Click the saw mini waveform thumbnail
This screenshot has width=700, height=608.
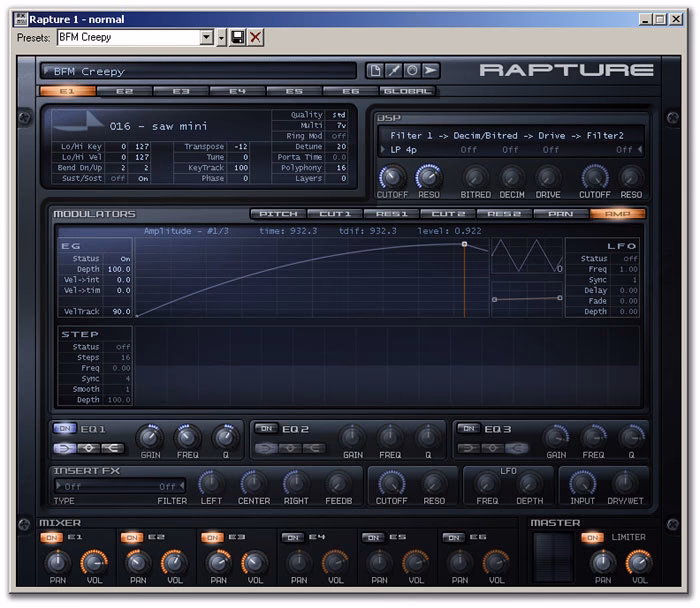point(78,121)
